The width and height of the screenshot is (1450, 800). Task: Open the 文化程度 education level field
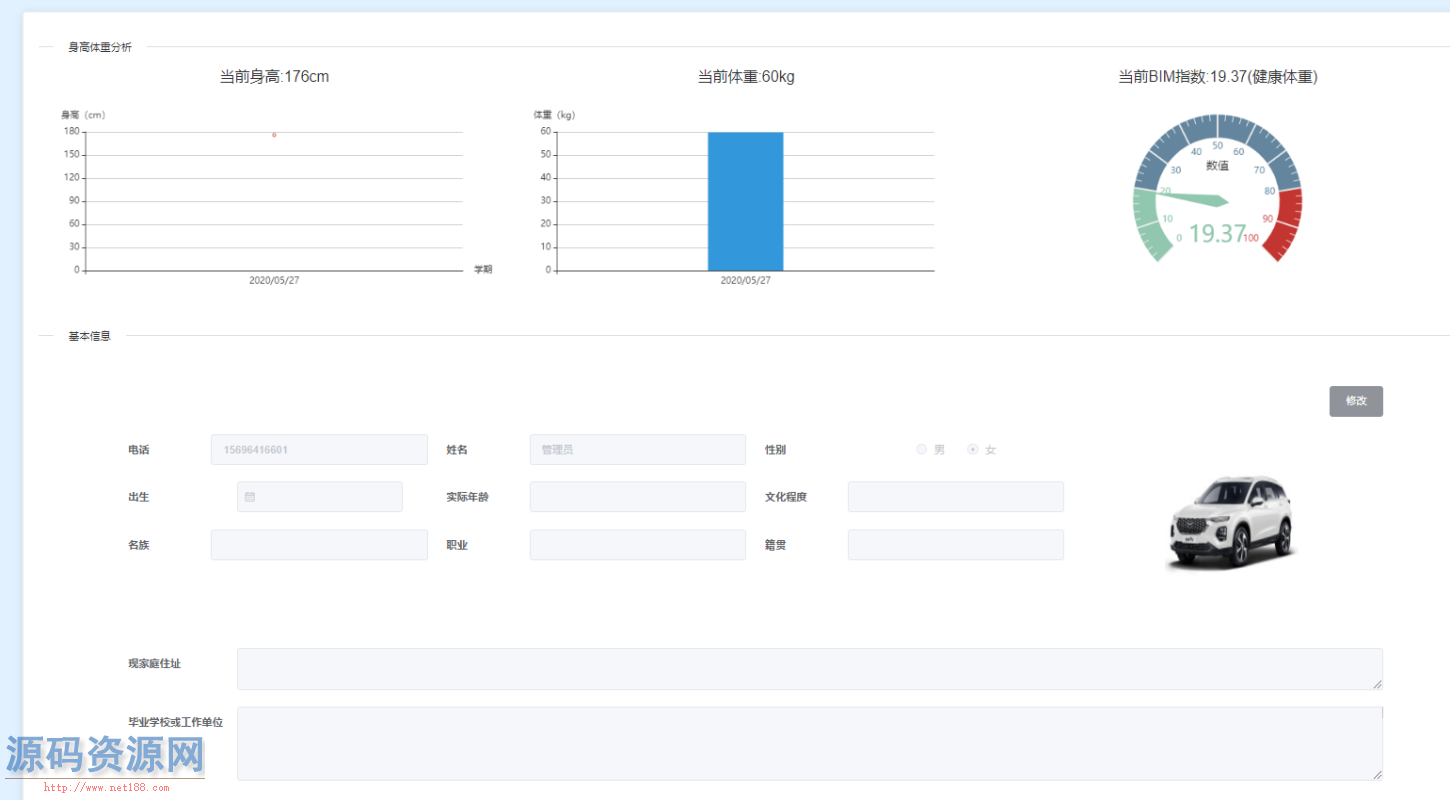(x=955, y=497)
